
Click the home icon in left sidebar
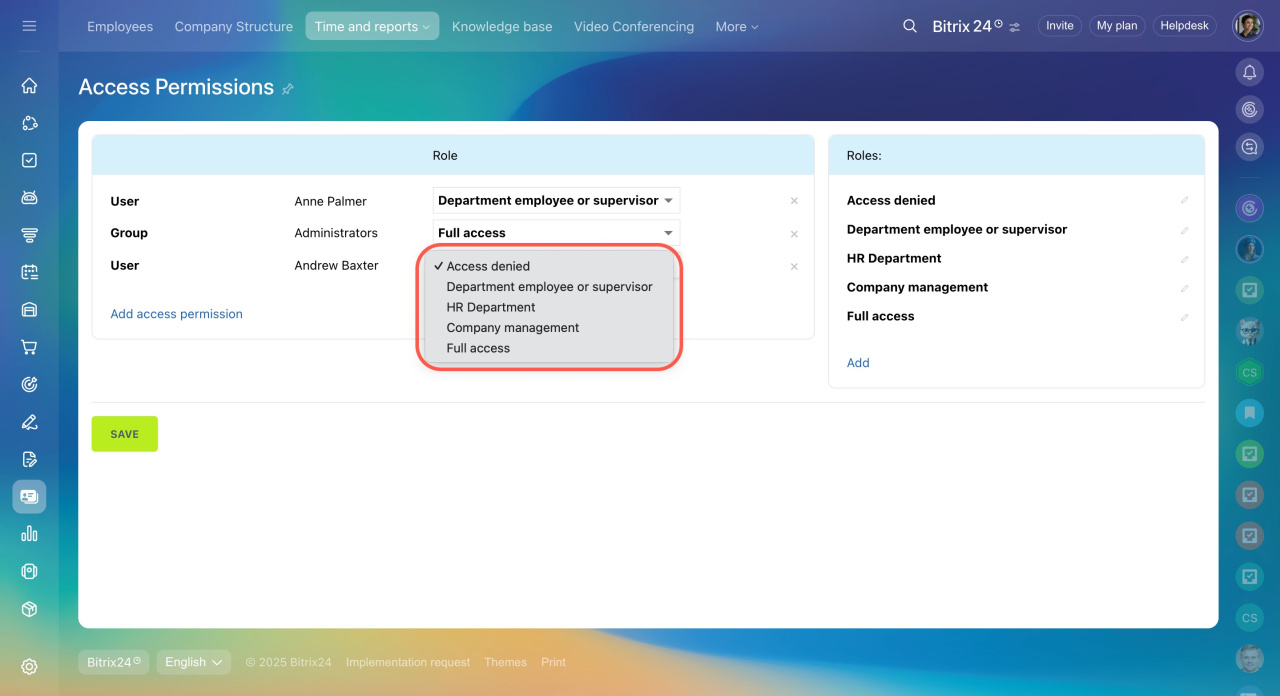[29, 86]
